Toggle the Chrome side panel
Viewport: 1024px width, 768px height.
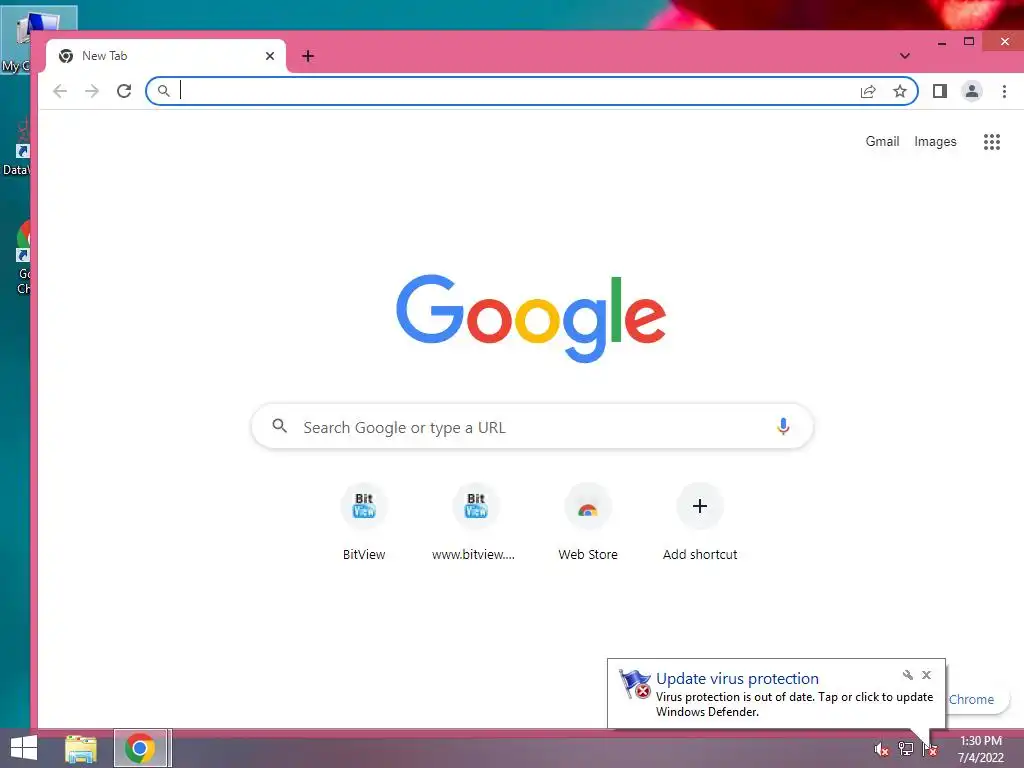[x=940, y=91]
